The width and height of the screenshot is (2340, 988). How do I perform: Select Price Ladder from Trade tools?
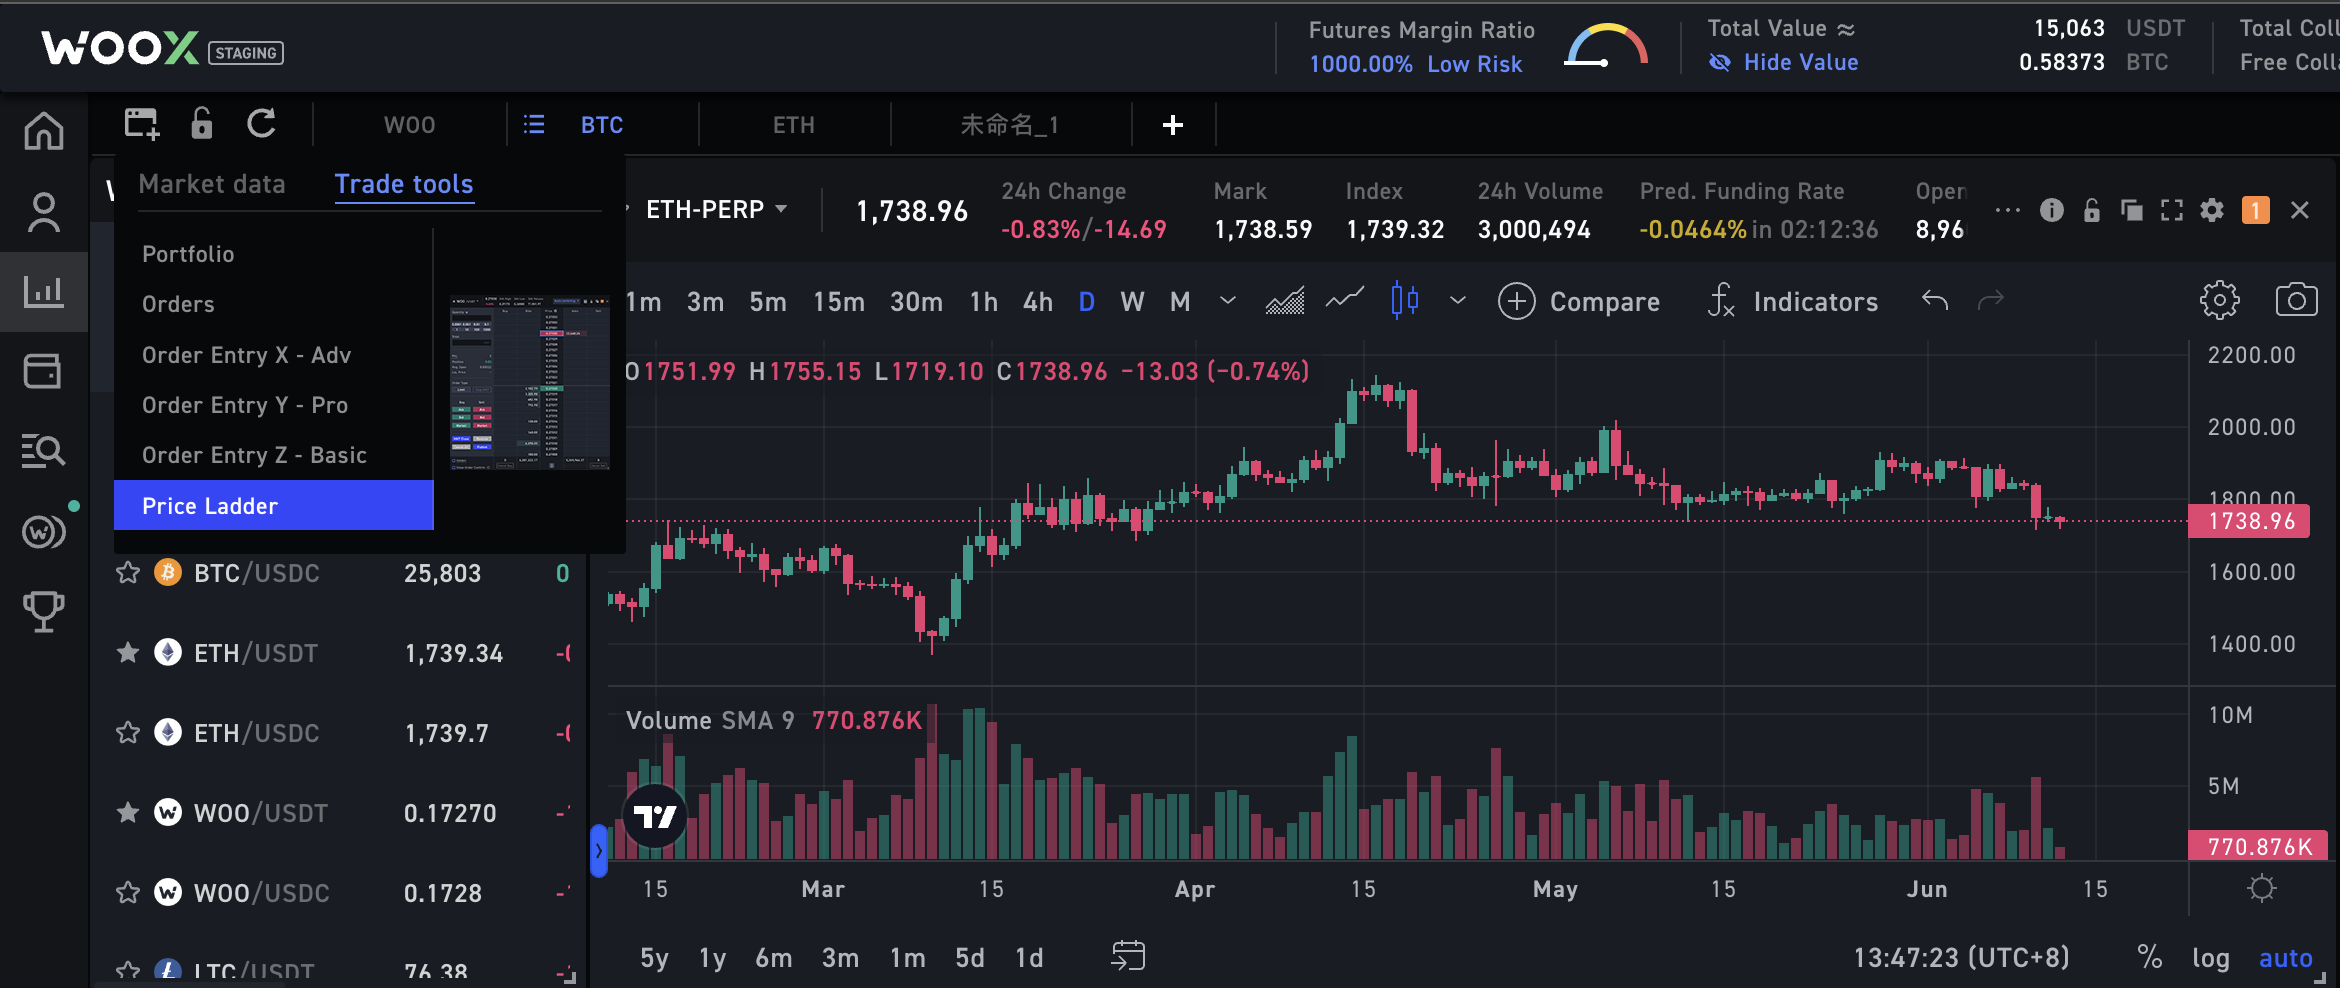pyautogui.click(x=273, y=505)
